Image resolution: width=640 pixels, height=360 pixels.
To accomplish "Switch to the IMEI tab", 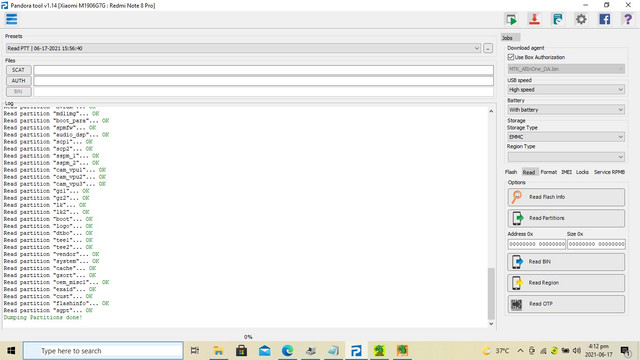I will [567, 172].
